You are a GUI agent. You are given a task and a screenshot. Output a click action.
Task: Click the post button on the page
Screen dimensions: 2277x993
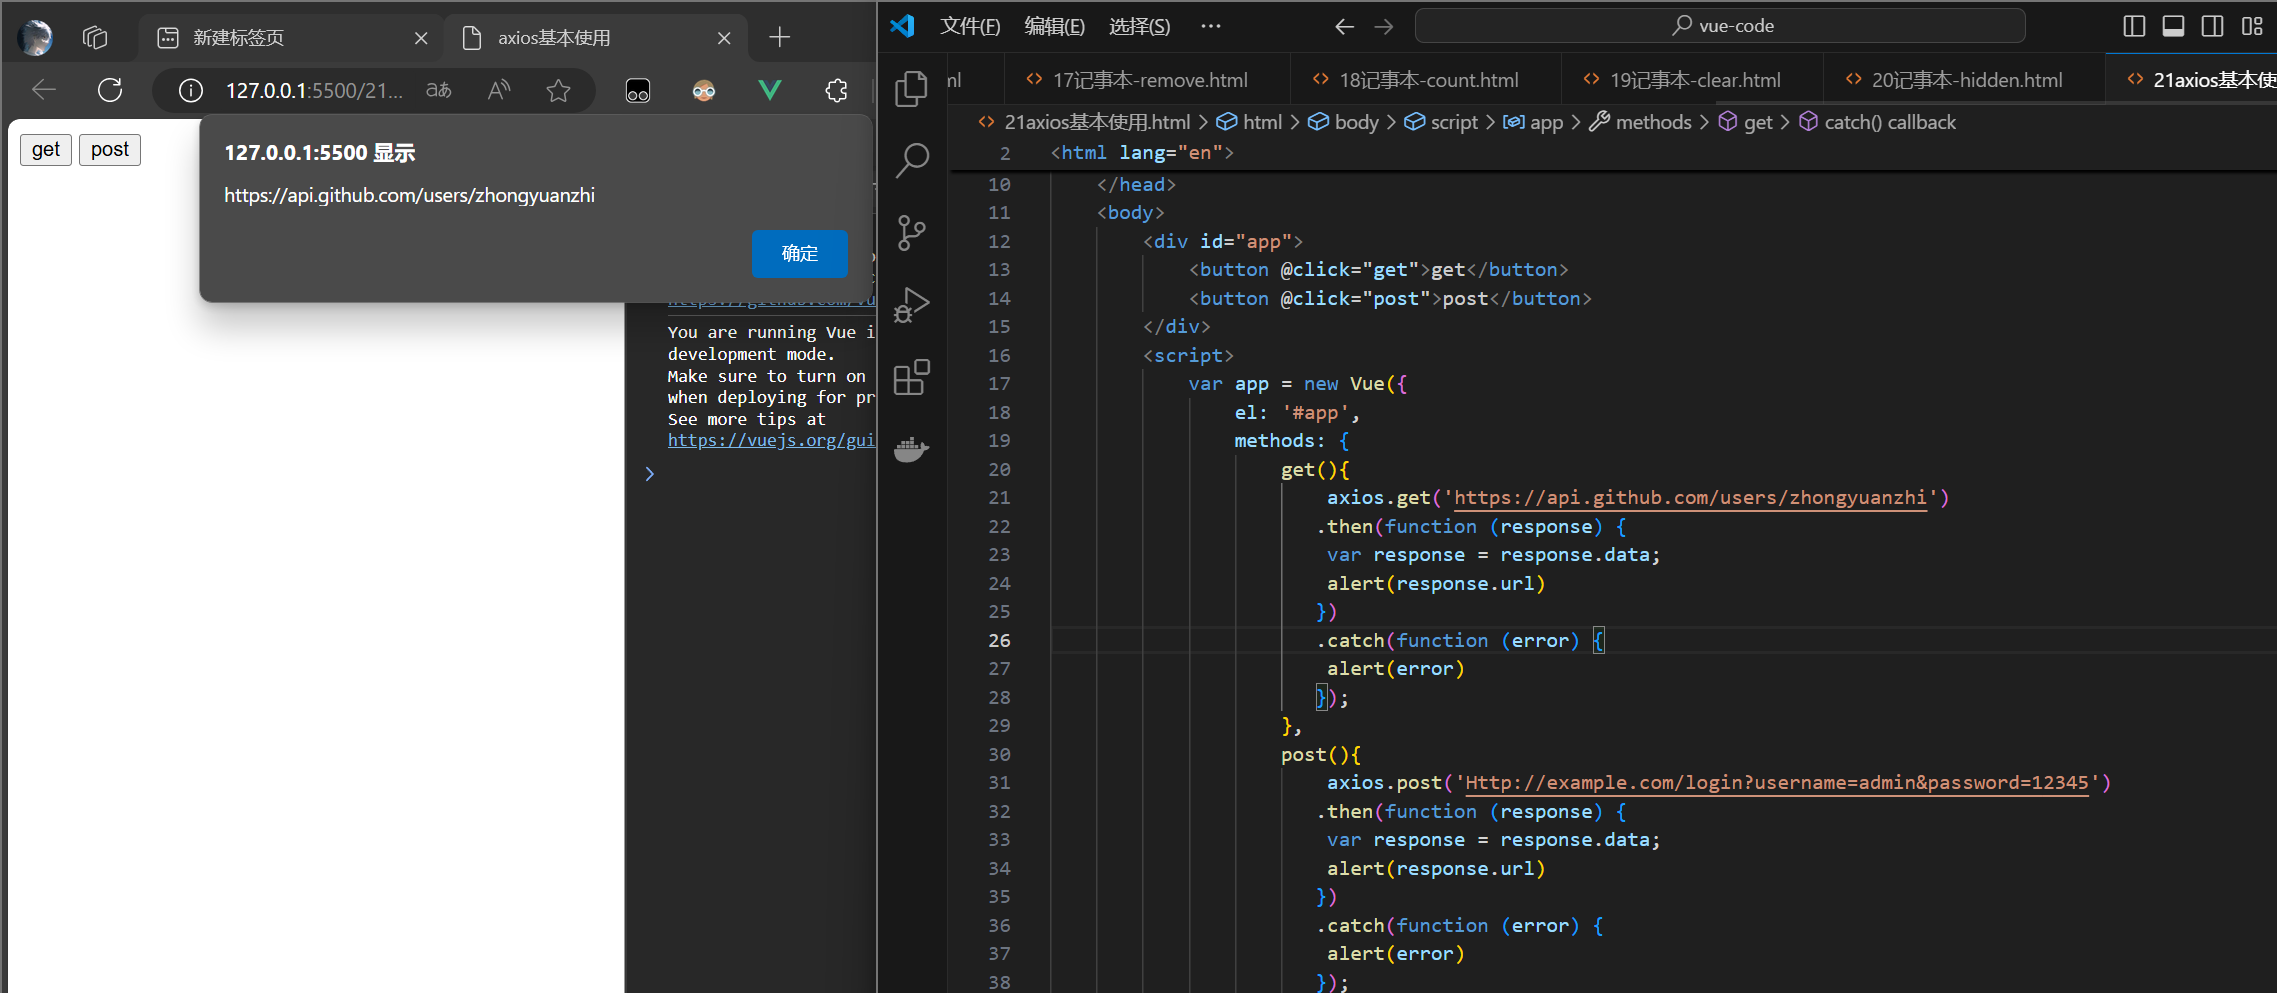coord(110,150)
